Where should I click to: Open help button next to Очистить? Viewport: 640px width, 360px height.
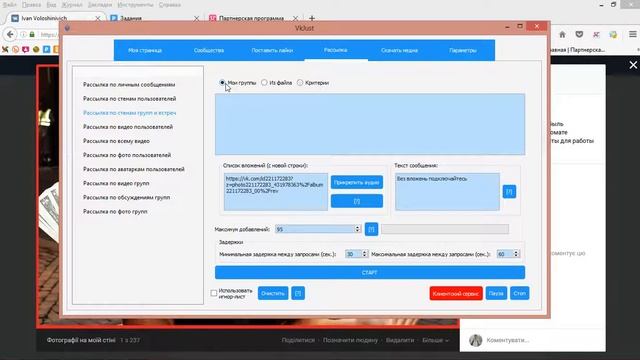(298, 293)
